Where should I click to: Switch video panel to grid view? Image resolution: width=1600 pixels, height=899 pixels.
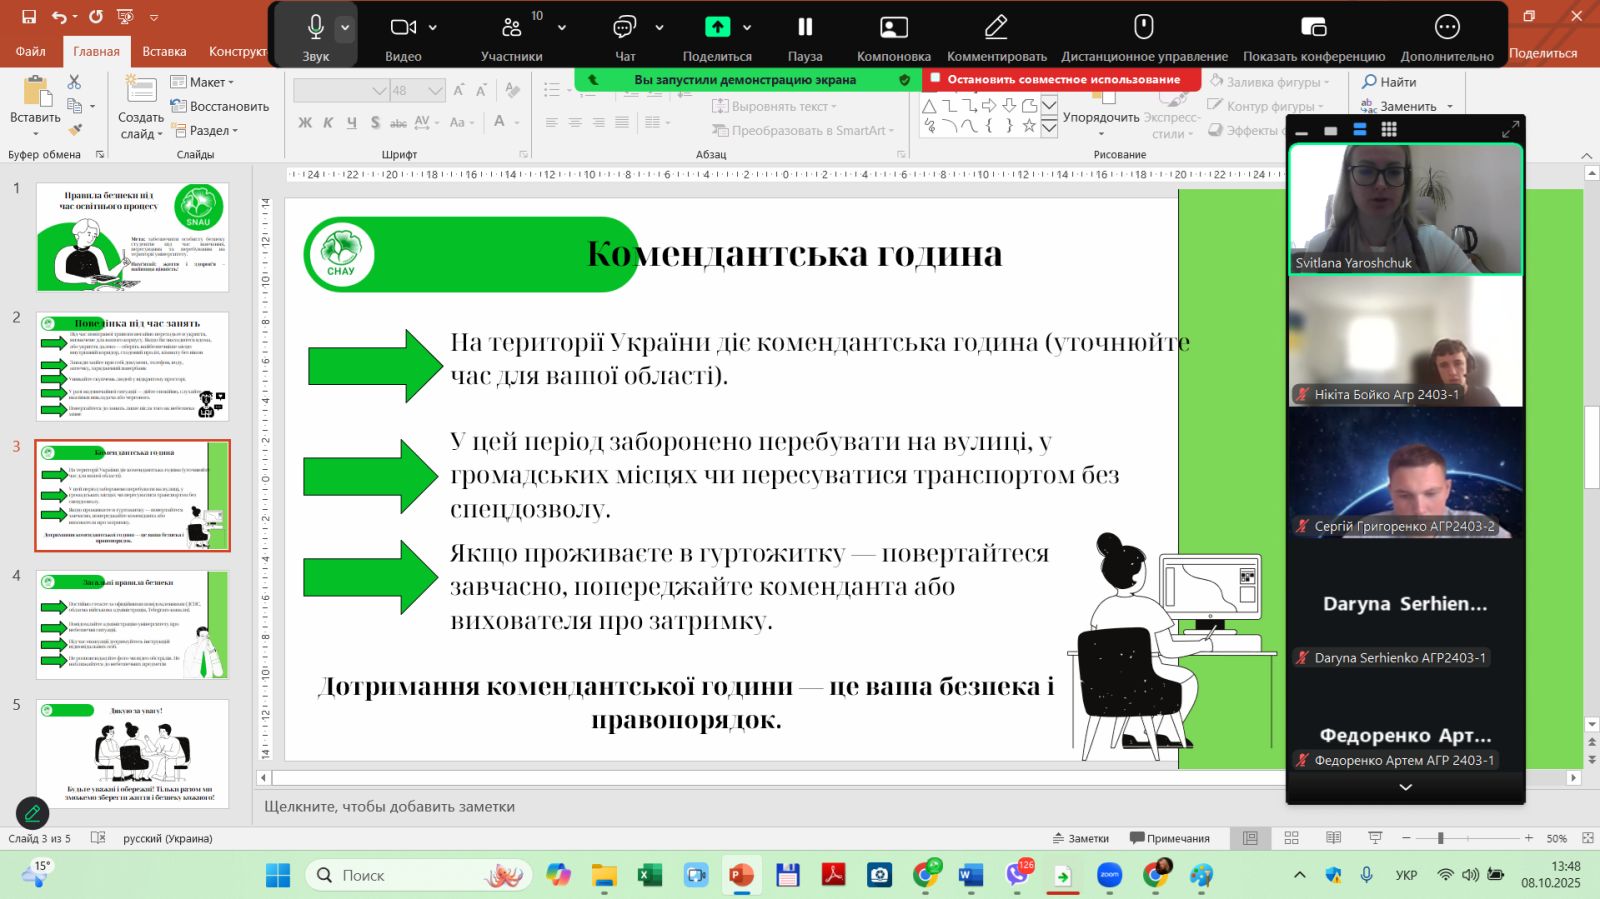pos(1388,130)
